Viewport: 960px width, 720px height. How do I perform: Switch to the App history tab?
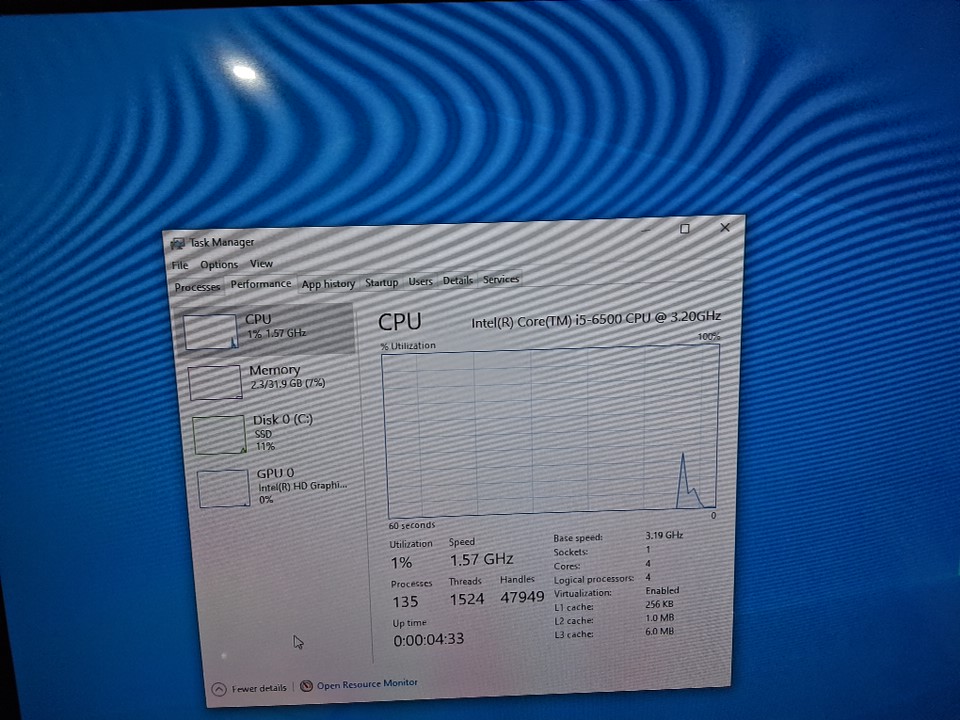tap(328, 284)
